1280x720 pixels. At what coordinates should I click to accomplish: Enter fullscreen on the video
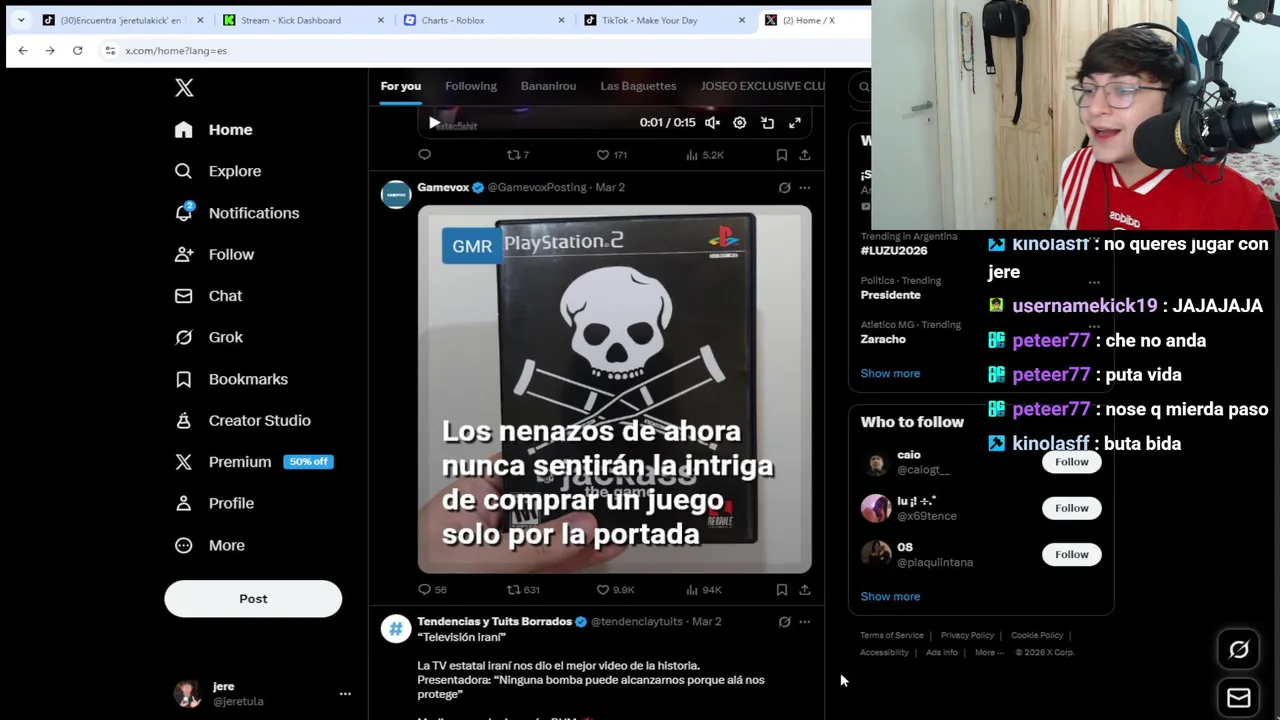(795, 123)
